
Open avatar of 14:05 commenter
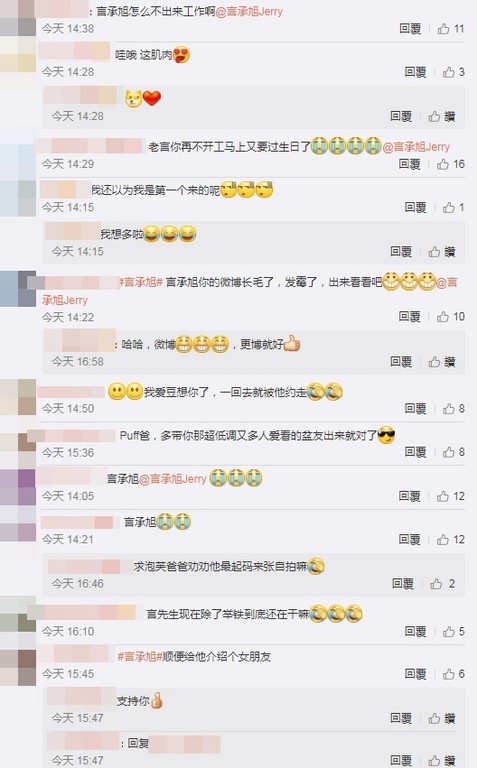(18, 487)
